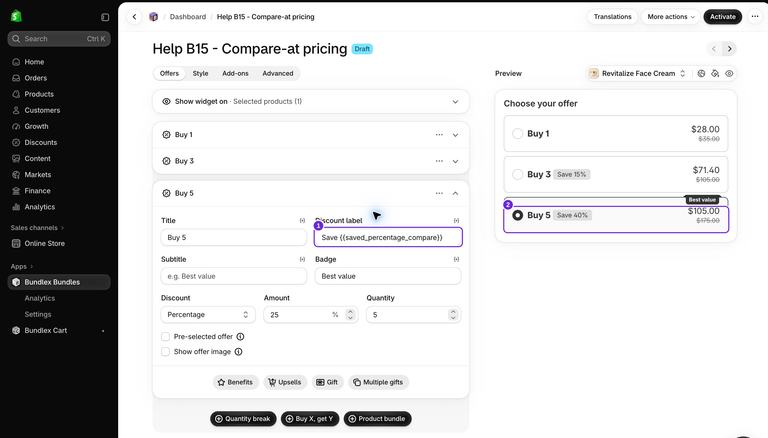
Task: Click the three-dot menu next to Activate
Action: click(x=755, y=17)
